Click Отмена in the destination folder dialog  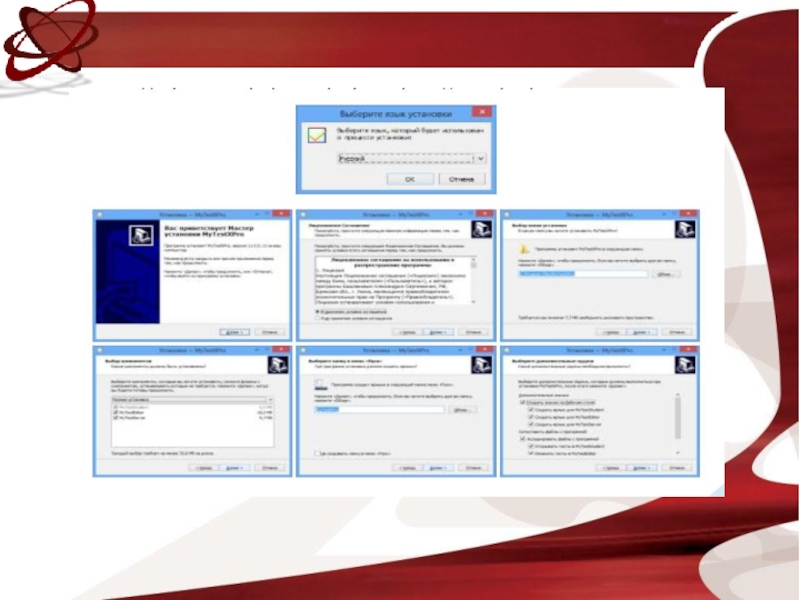(677, 332)
